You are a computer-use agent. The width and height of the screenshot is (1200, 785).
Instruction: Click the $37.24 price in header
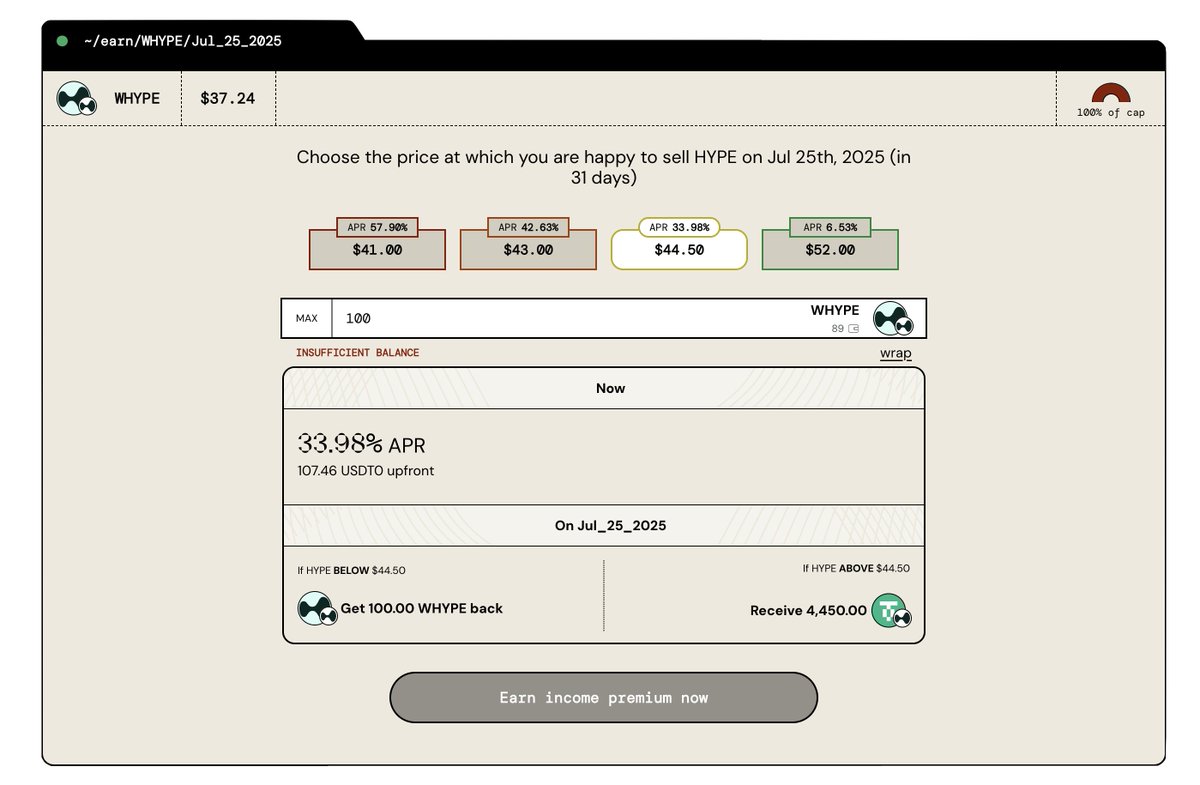click(x=227, y=99)
